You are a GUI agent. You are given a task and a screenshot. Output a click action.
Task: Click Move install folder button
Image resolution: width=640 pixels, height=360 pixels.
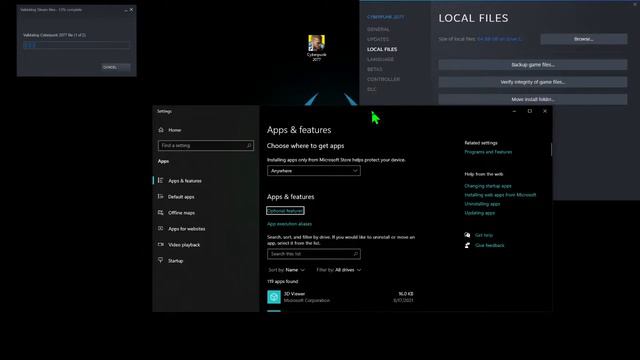pos(533,99)
